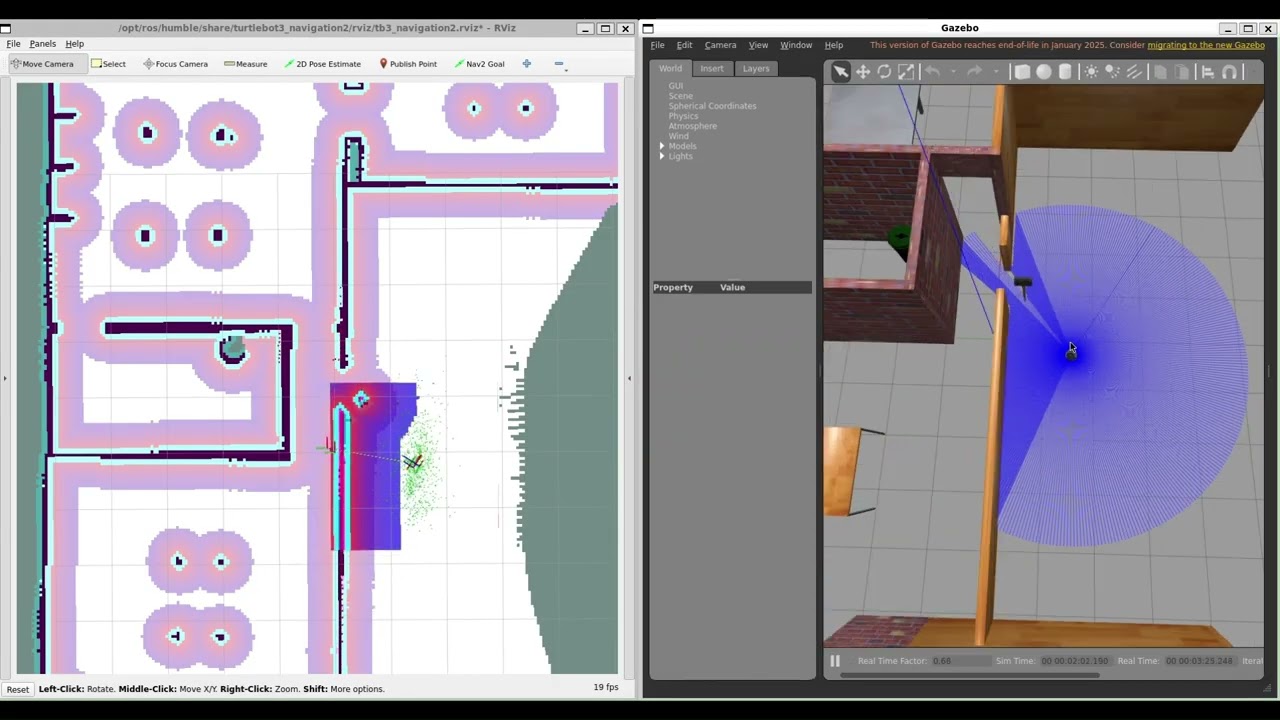Activate the Nav2 Goal tool
Screen dimensions: 1280x720
tap(479, 64)
